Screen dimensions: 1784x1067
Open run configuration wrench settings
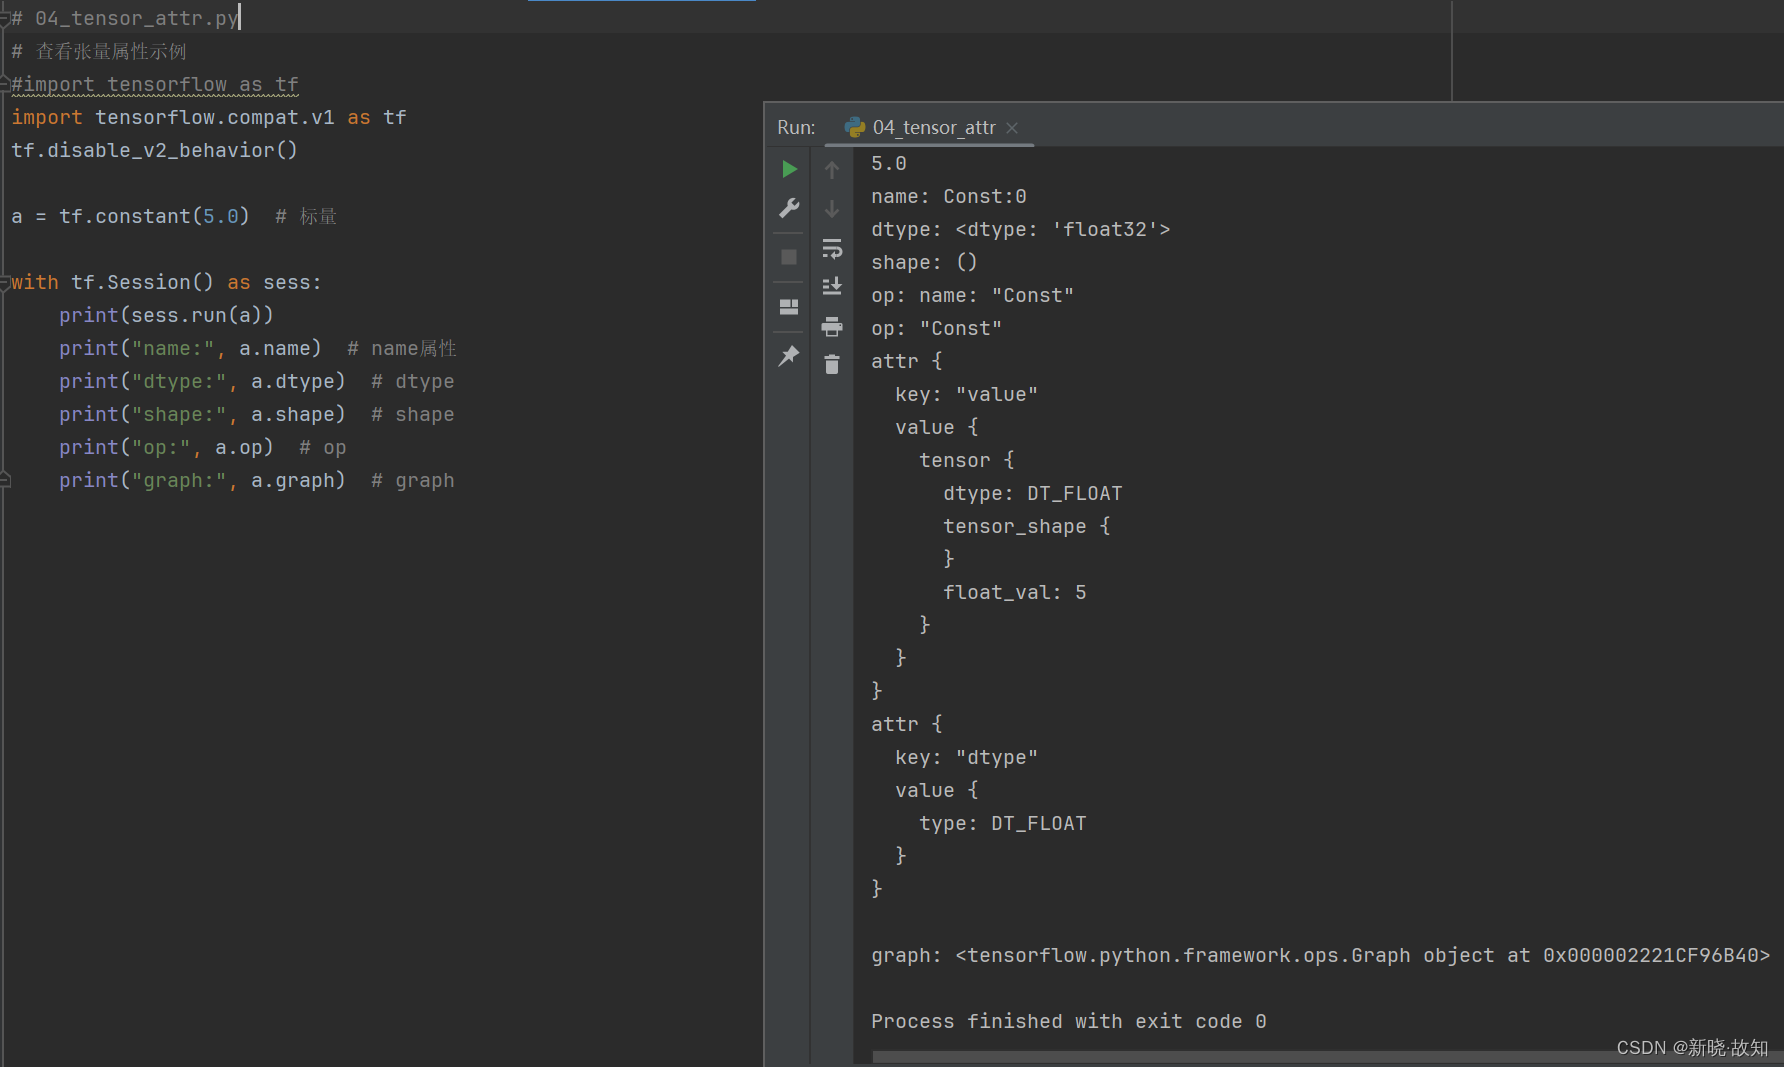[789, 208]
